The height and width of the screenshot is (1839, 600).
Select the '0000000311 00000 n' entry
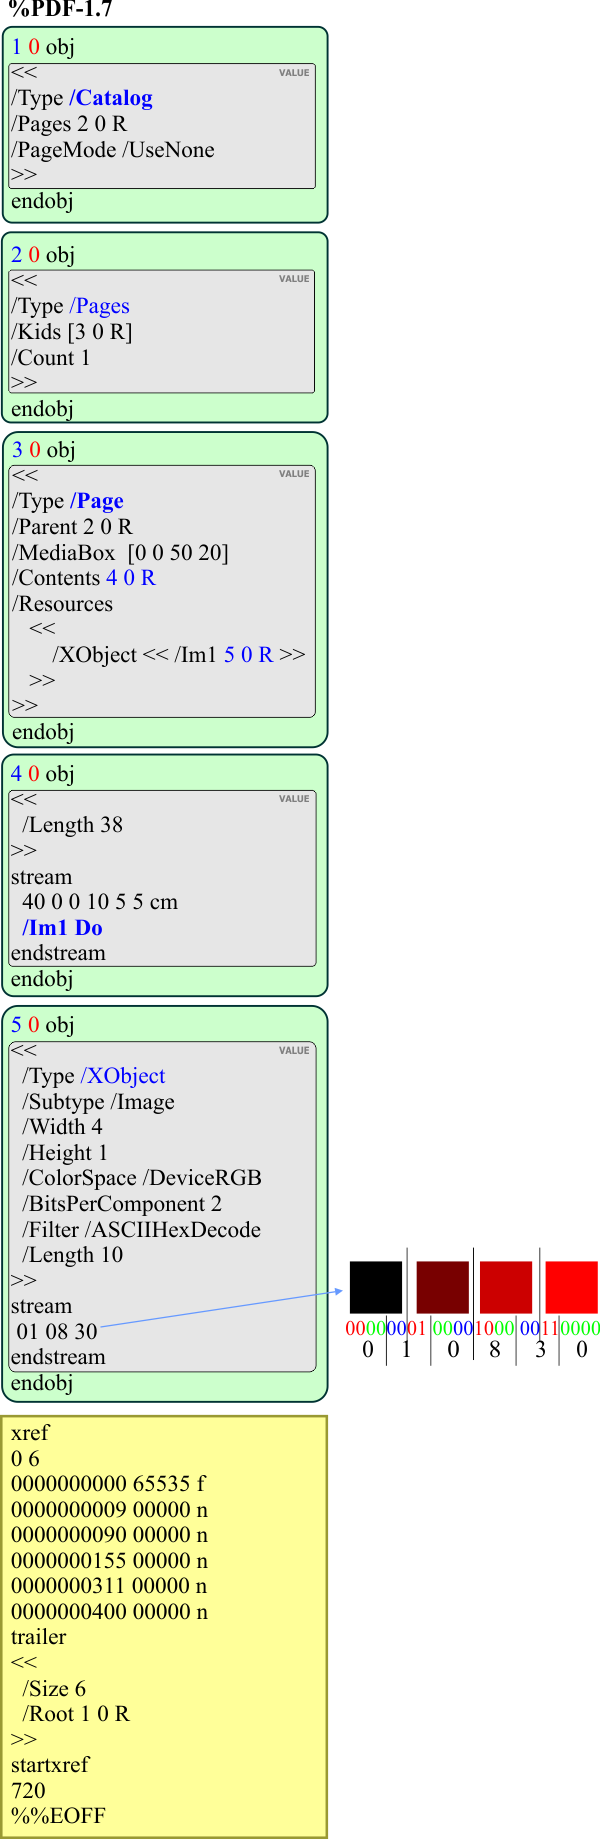click(110, 1586)
